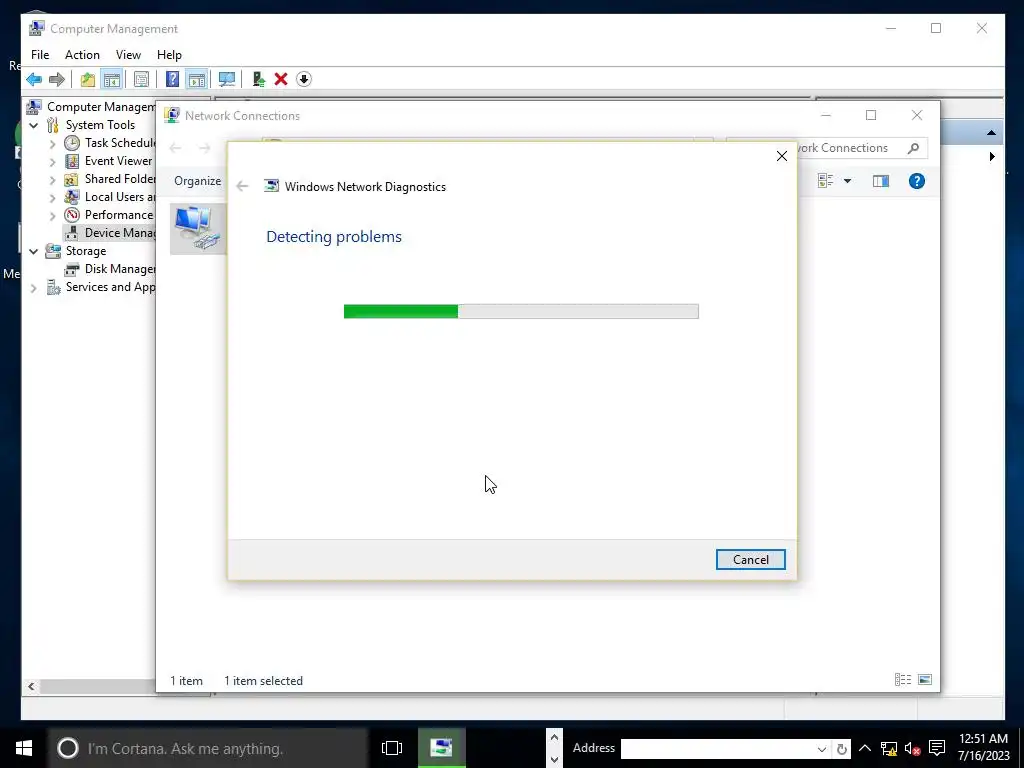Open the View menu
This screenshot has height=768, width=1024.
click(128, 55)
